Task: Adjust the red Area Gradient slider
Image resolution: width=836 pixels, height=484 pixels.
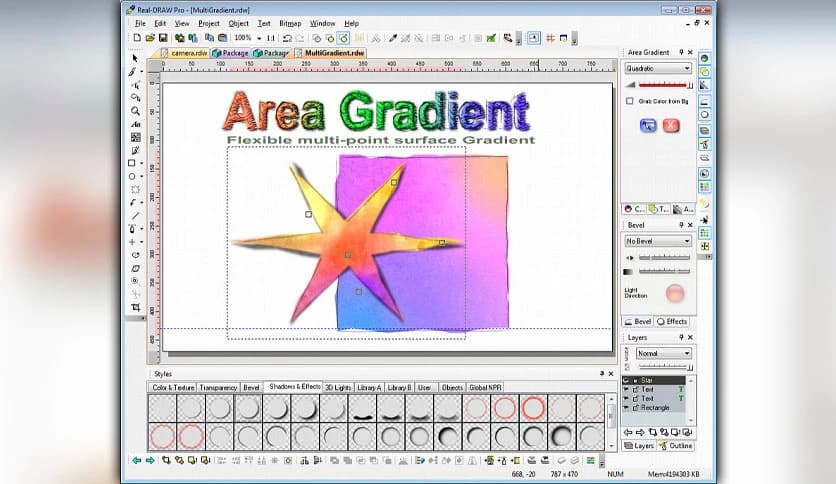Action: coord(665,85)
